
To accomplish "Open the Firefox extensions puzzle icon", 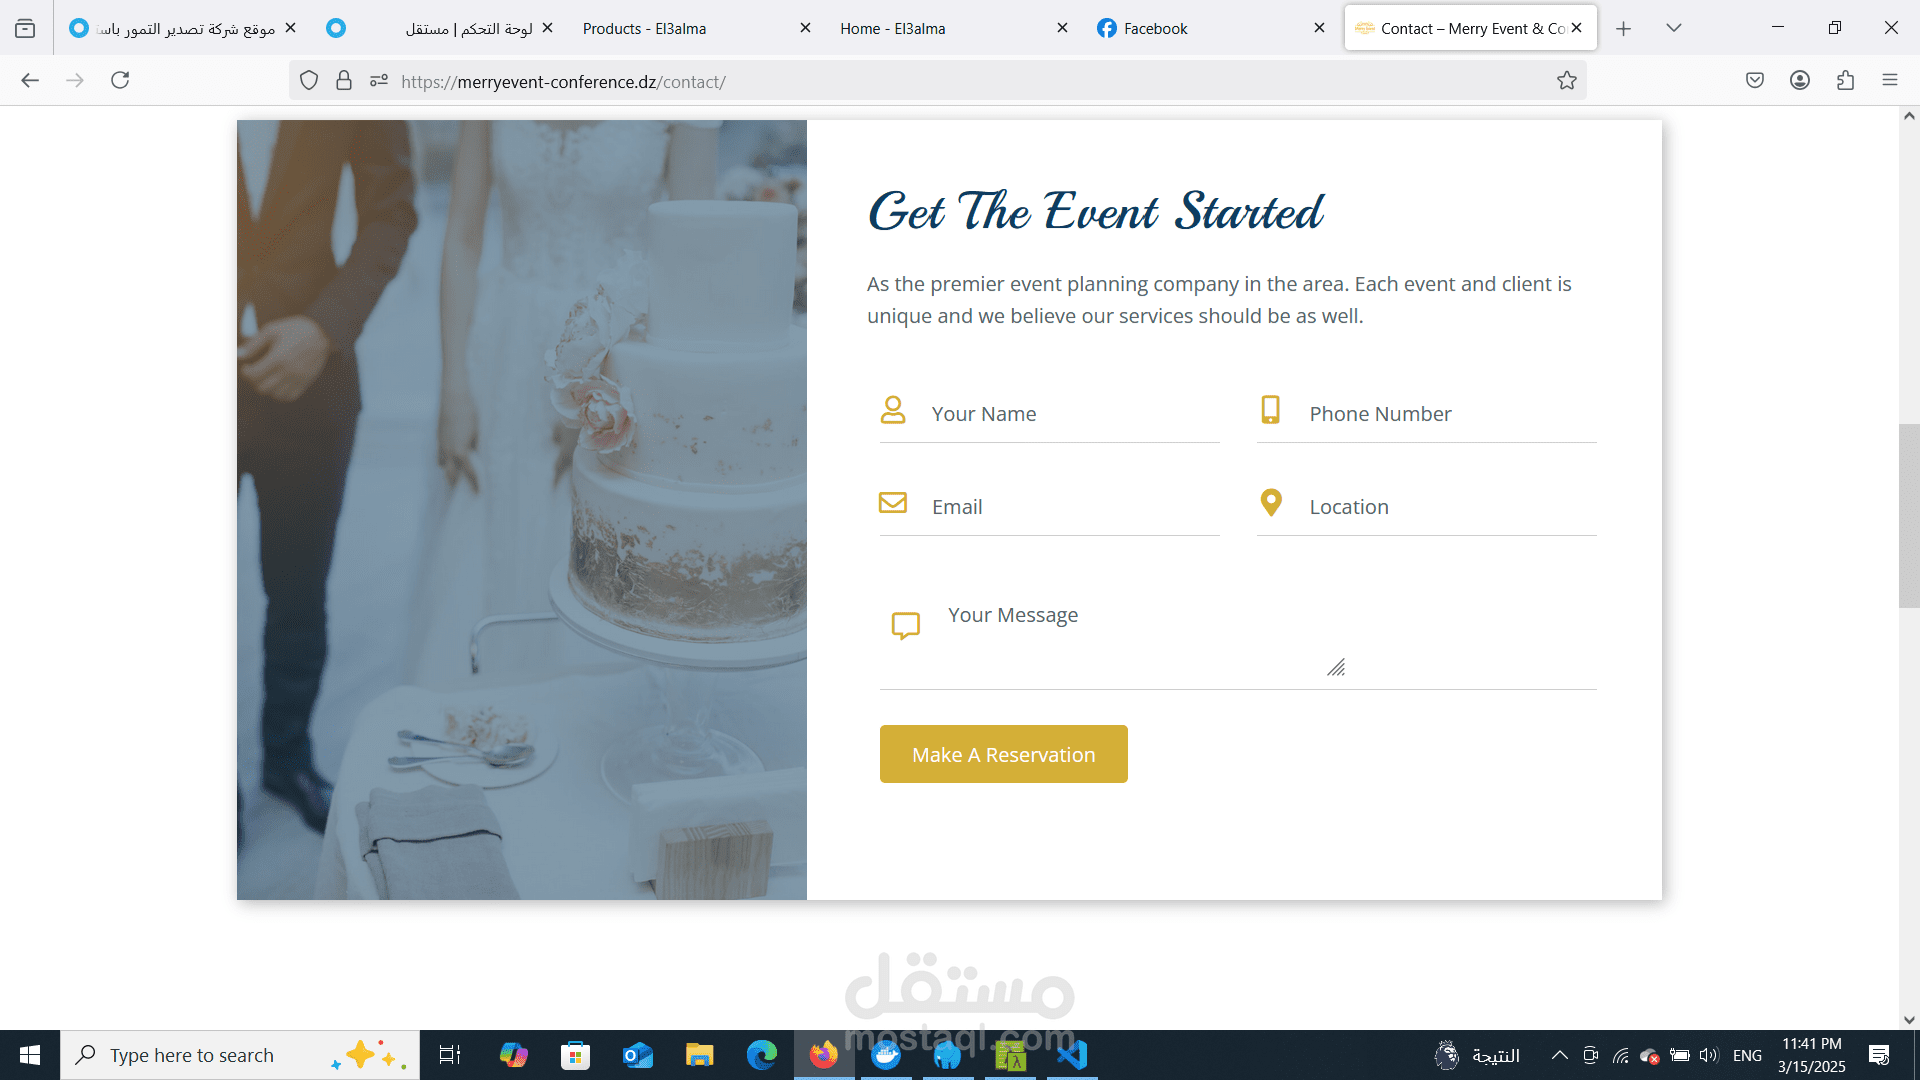I will (1845, 80).
